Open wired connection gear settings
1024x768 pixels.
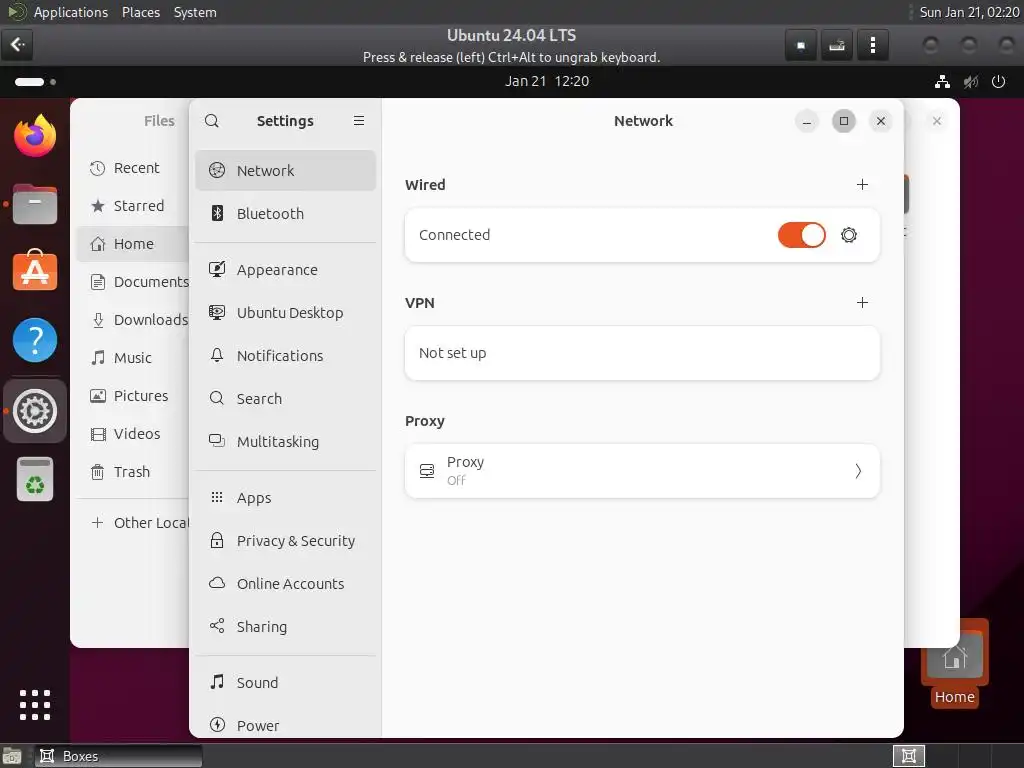[848, 235]
